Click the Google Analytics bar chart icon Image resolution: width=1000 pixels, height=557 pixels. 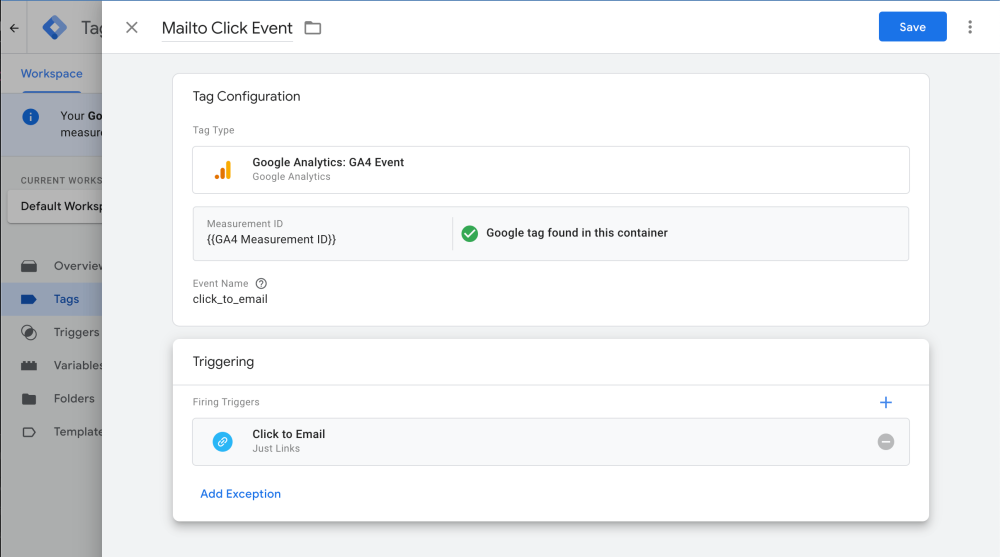coord(223,170)
